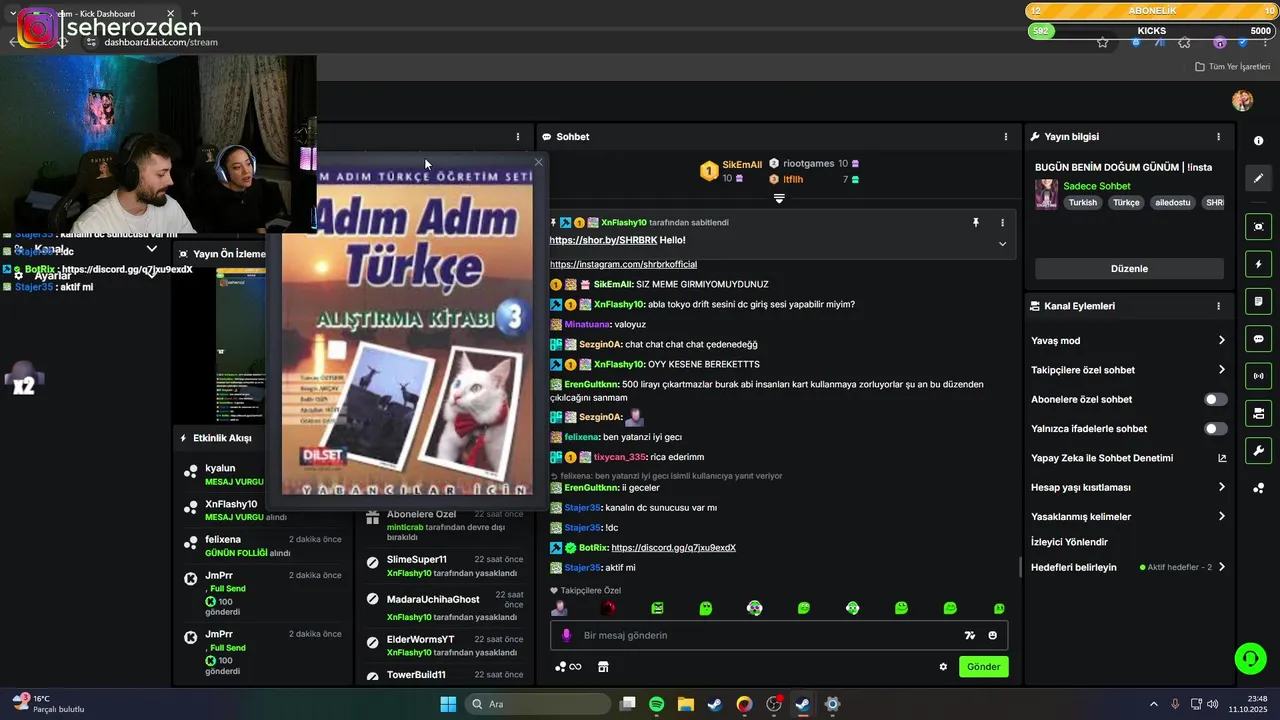1280x720 pixels.
Task: Open the Windows Start menu
Action: pos(448,704)
